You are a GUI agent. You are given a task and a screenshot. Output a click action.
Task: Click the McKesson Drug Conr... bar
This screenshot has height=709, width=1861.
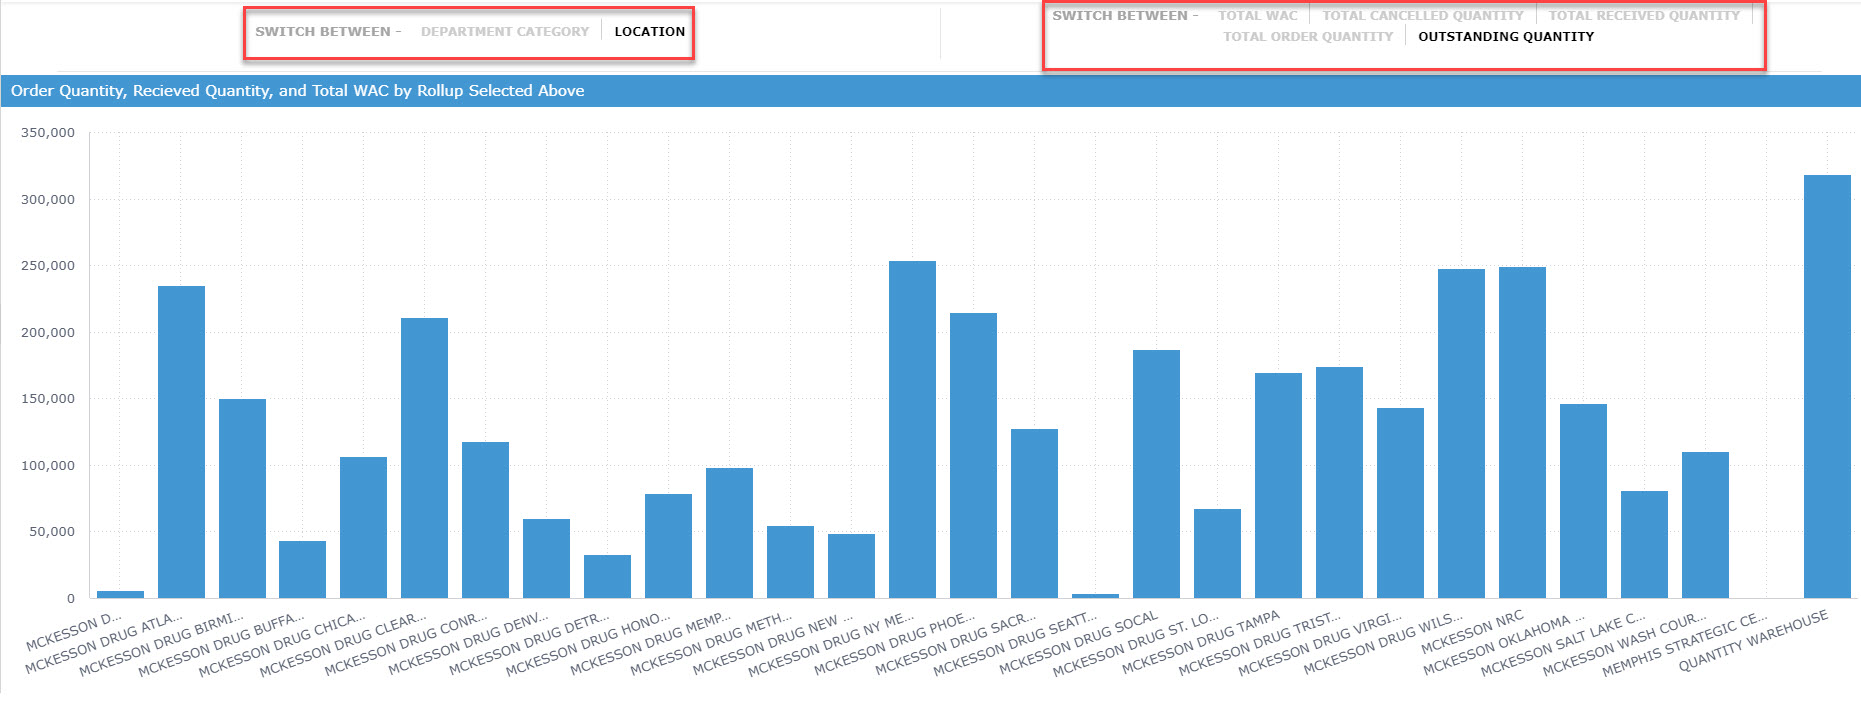(485, 520)
